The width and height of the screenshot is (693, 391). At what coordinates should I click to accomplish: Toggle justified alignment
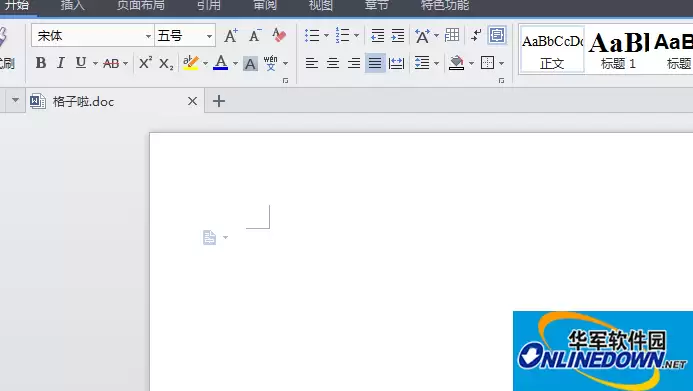pos(375,63)
